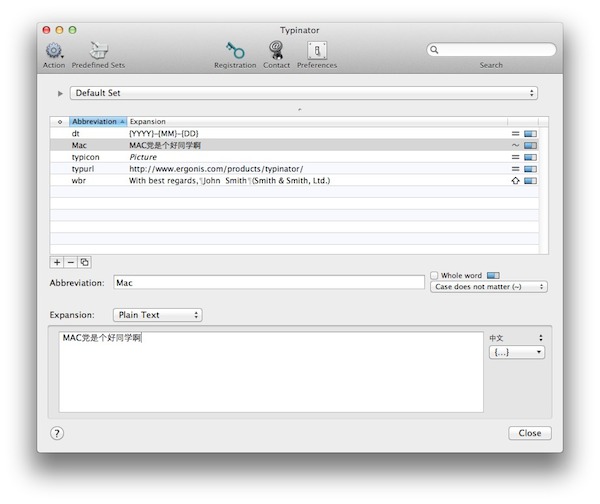Toggle the whole-word indicator in wbr row

tap(530, 181)
